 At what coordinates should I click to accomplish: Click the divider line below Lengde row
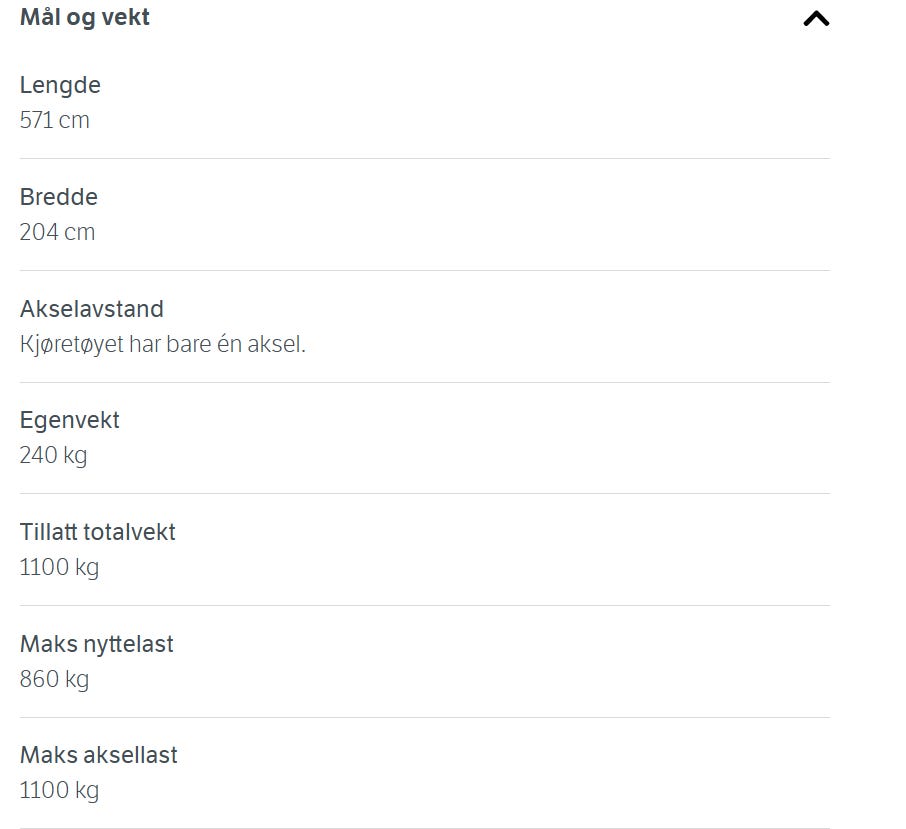tap(425, 158)
